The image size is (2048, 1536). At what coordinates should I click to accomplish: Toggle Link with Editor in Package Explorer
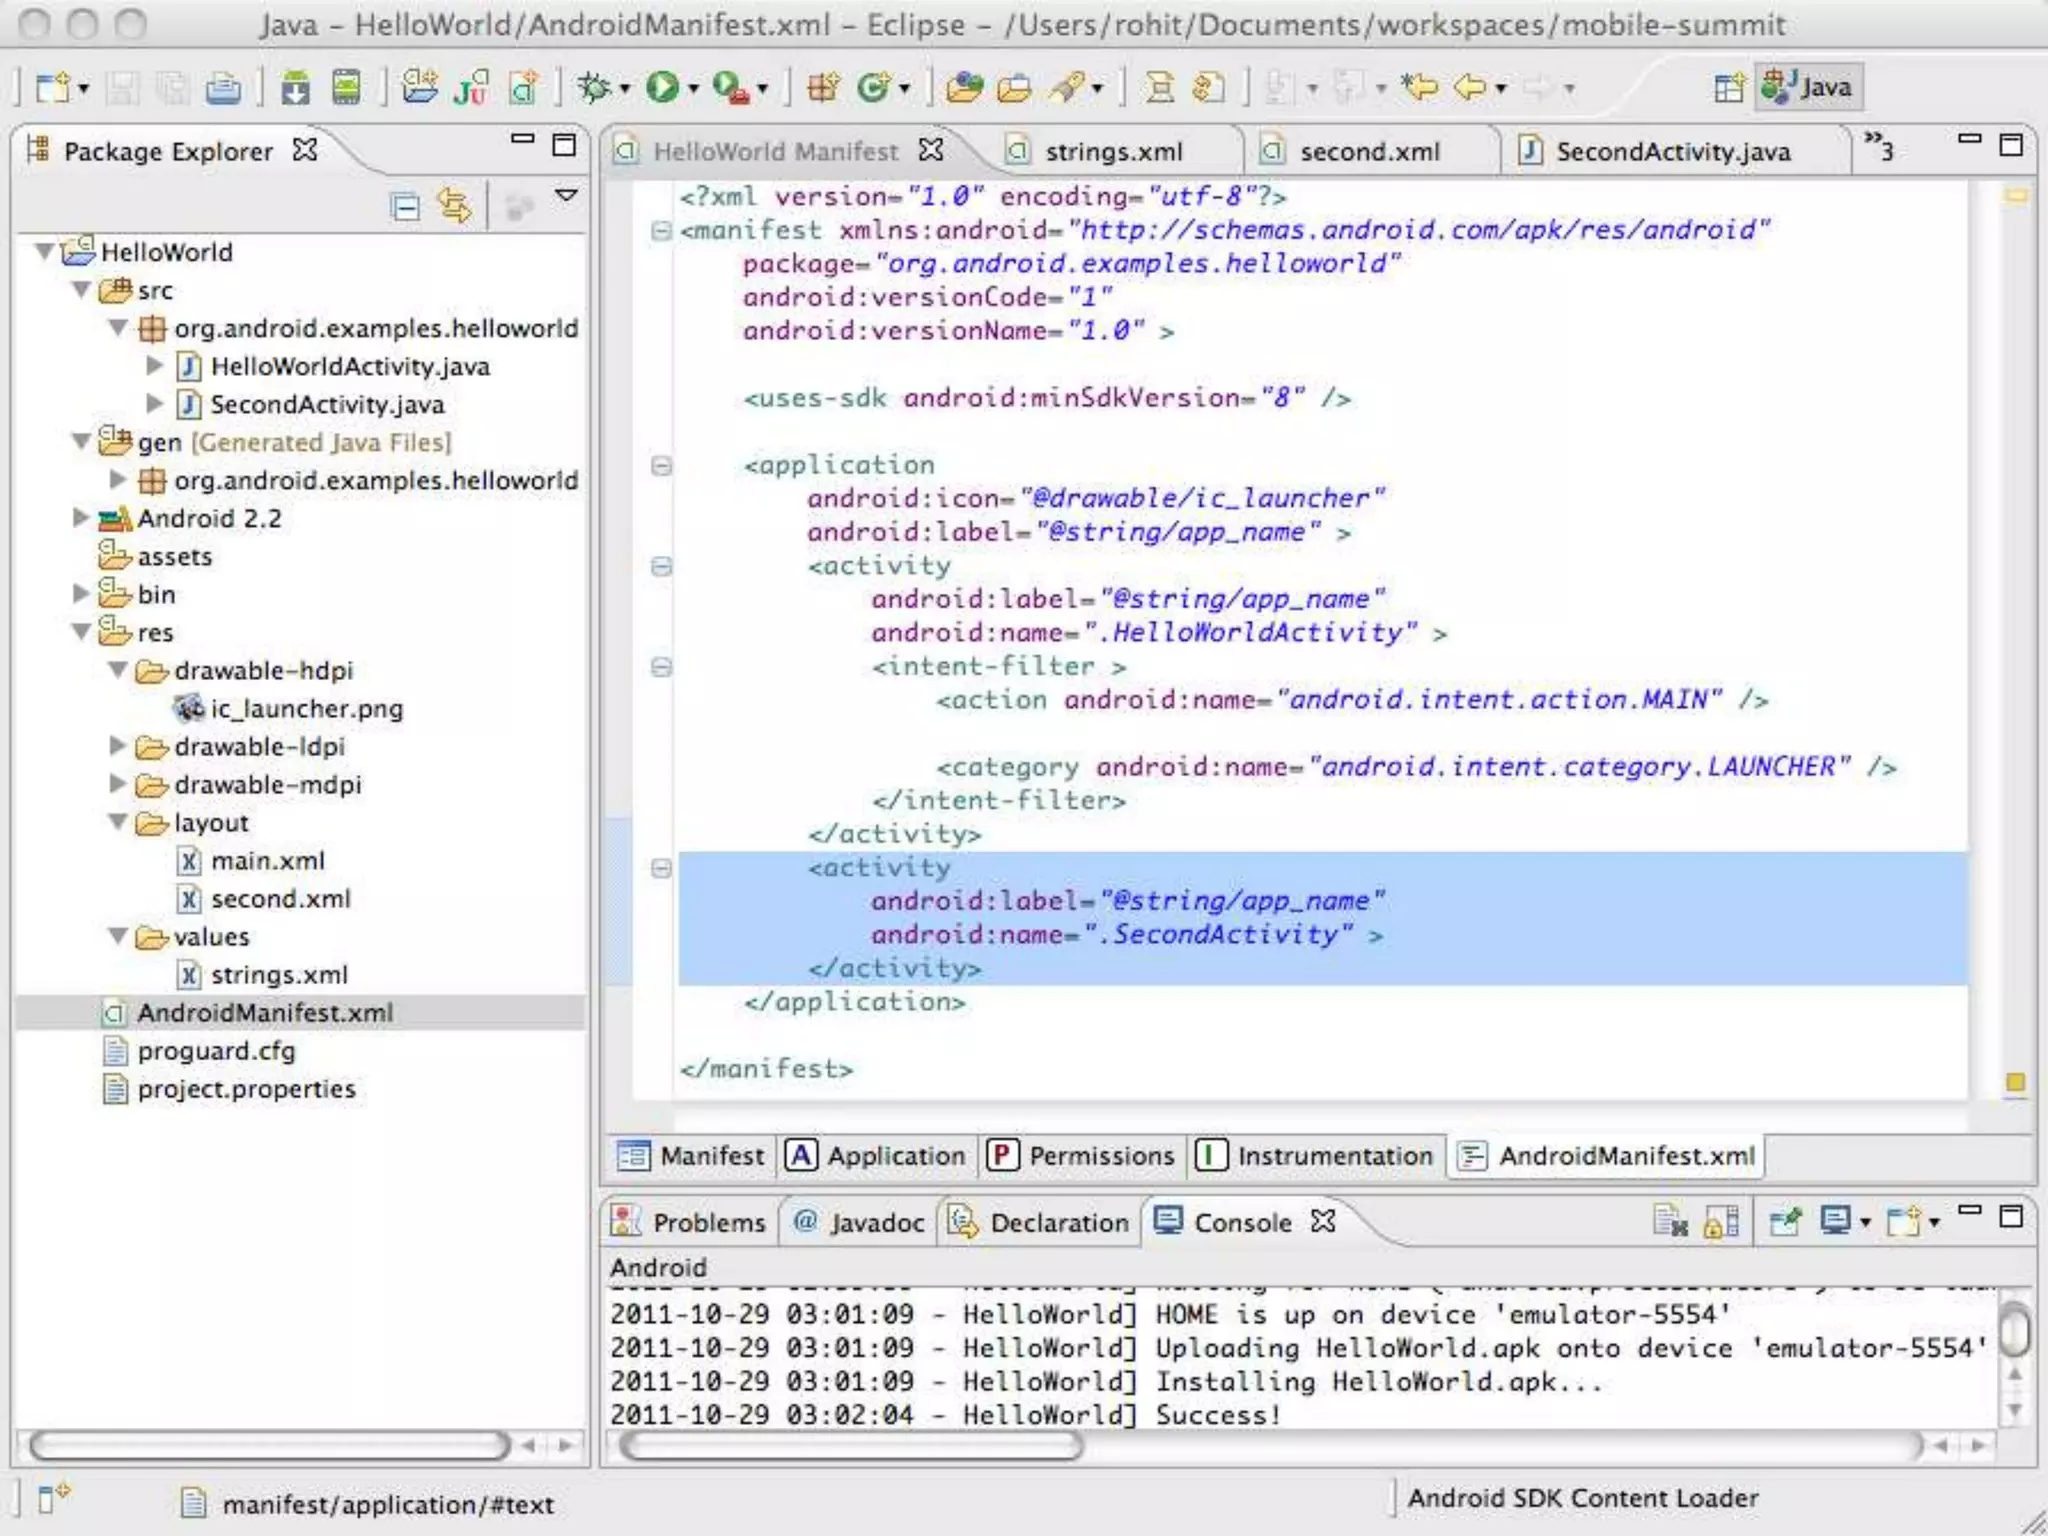pyautogui.click(x=454, y=206)
